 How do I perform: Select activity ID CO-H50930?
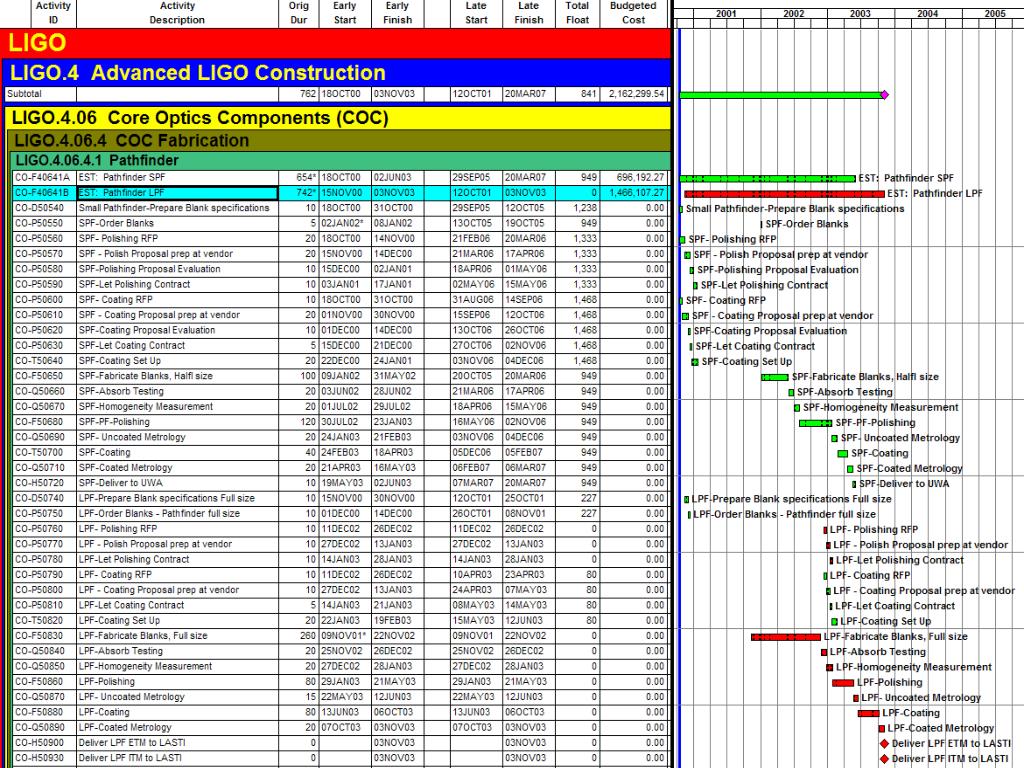click(x=44, y=758)
